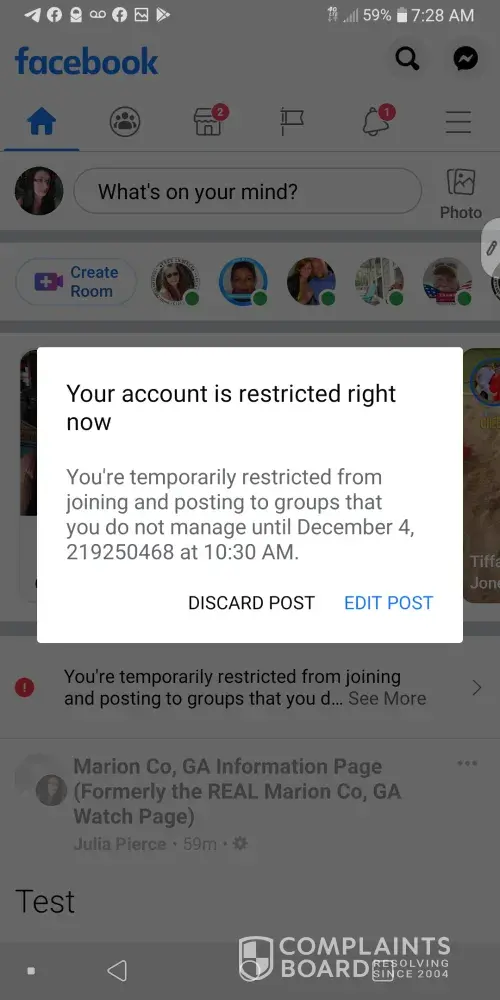Image resolution: width=500 pixels, height=1000 pixels.
Task: Open the Pages flag icon
Action: [292, 121]
